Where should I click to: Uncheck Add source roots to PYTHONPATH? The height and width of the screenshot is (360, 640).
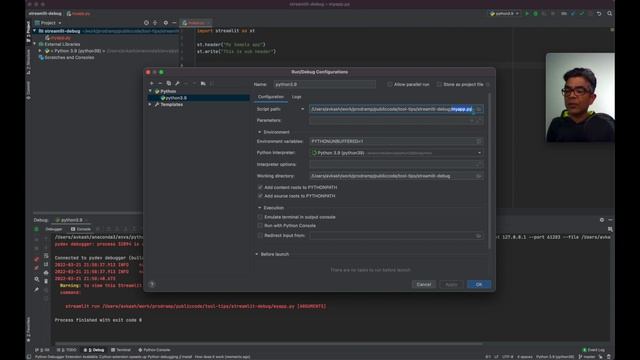click(x=260, y=196)
